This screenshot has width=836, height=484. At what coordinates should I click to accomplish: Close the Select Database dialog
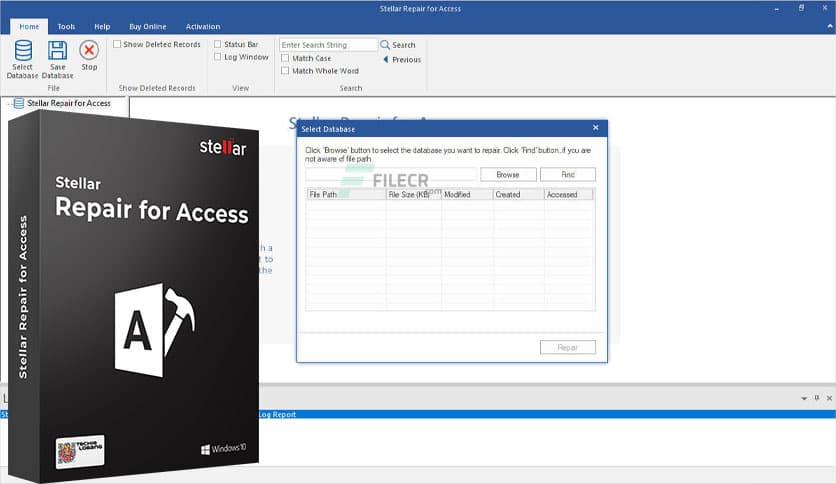596,128
